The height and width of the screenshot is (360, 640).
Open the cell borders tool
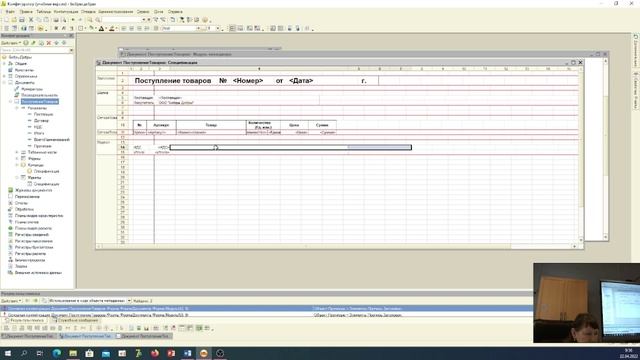(80, 29)
